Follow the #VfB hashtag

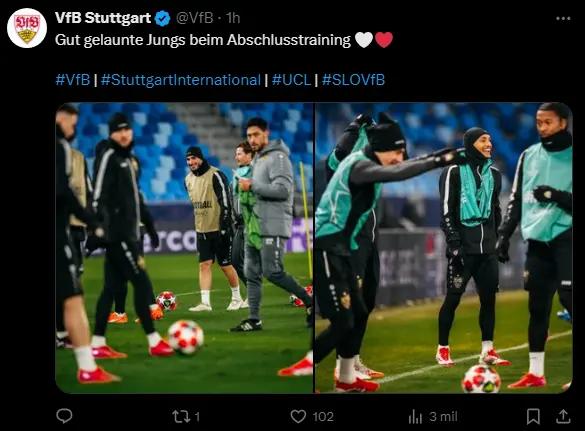click(x=73, y=80)
